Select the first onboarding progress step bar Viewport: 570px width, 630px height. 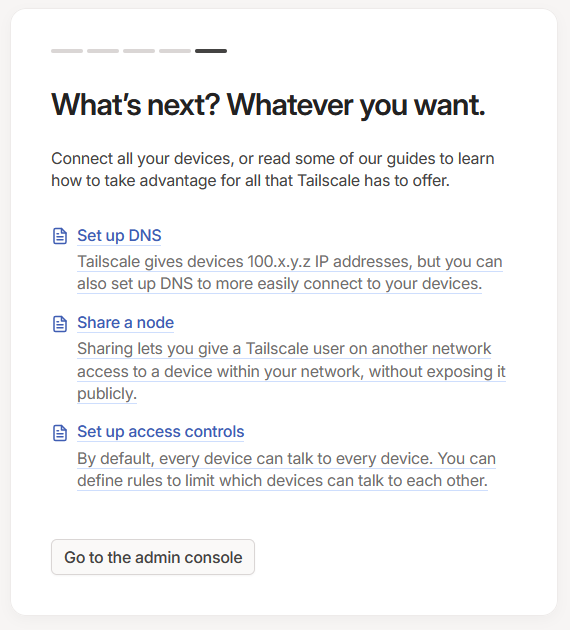(x=67, y=51)
